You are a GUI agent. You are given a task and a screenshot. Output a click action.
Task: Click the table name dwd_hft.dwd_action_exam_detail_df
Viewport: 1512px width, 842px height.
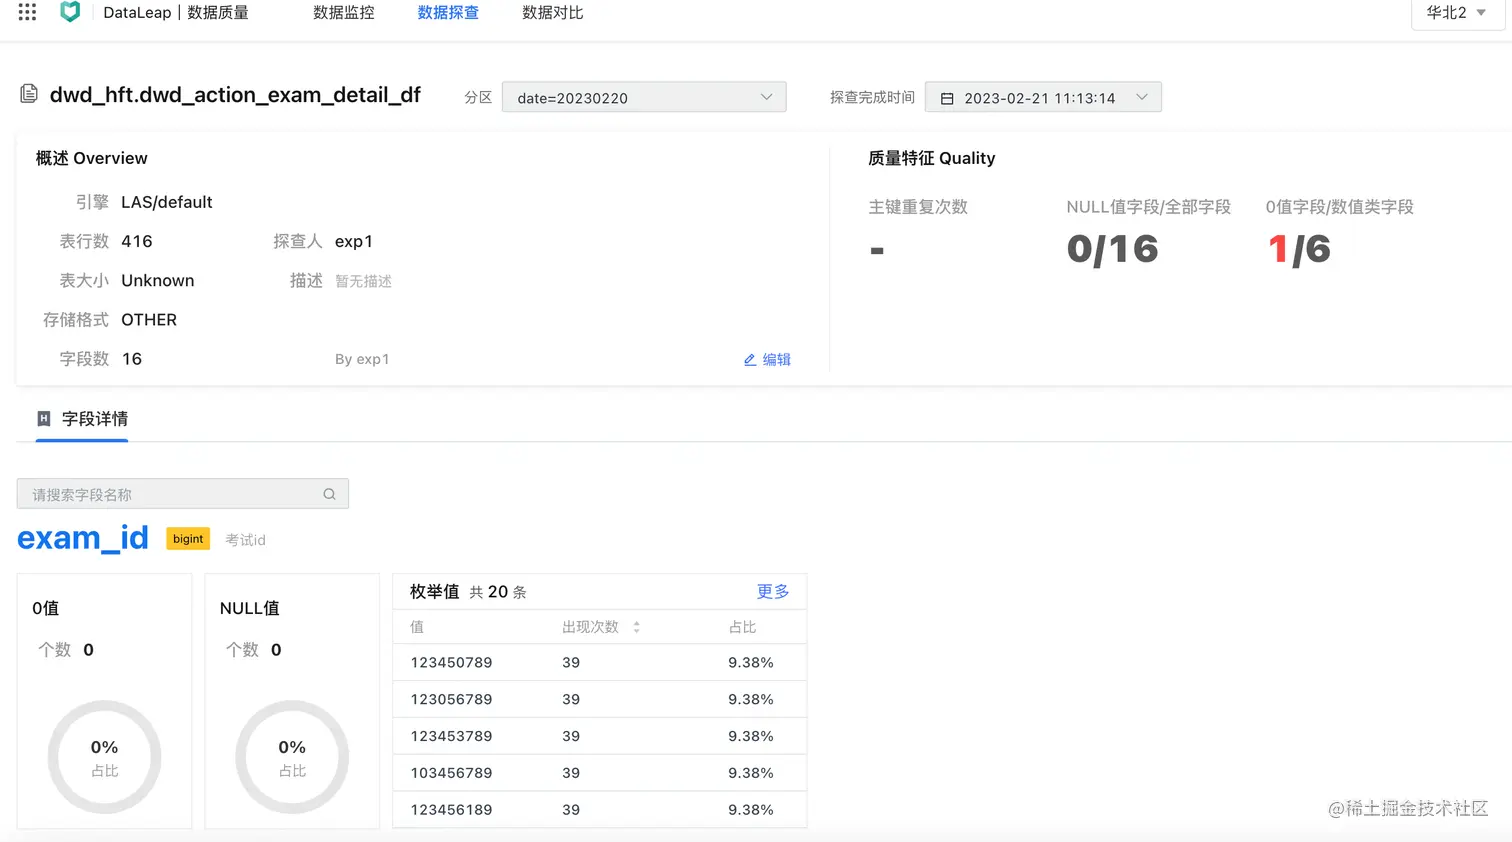(235, 95)
